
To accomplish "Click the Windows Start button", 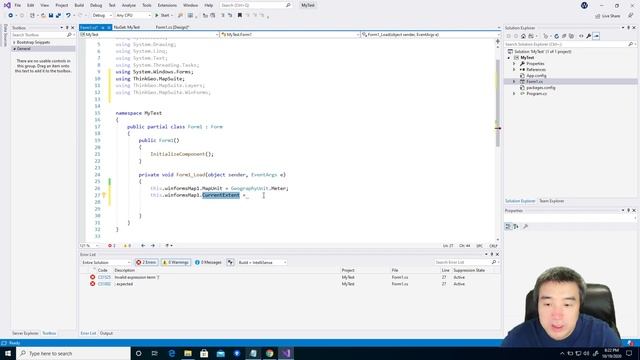I will 8,353.
